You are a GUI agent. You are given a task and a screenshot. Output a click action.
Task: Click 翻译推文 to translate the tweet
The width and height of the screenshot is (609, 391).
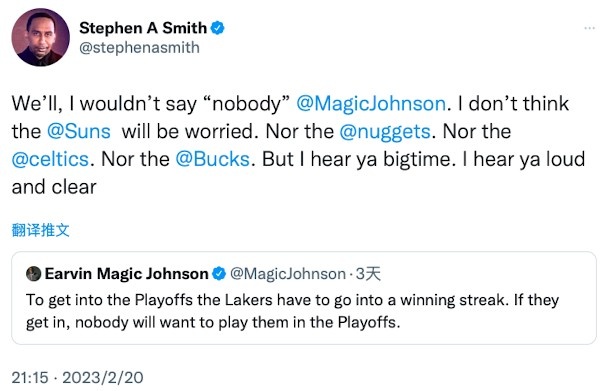40,230
